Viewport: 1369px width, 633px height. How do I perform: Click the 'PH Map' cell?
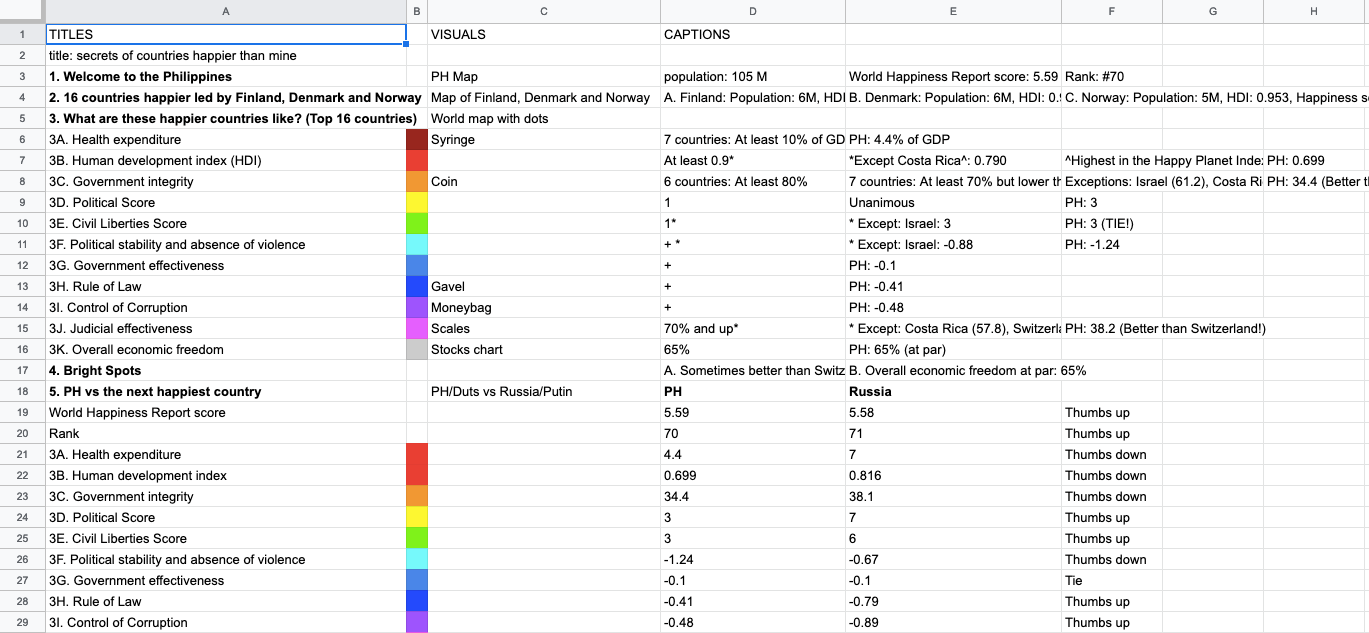coord(543,76)
